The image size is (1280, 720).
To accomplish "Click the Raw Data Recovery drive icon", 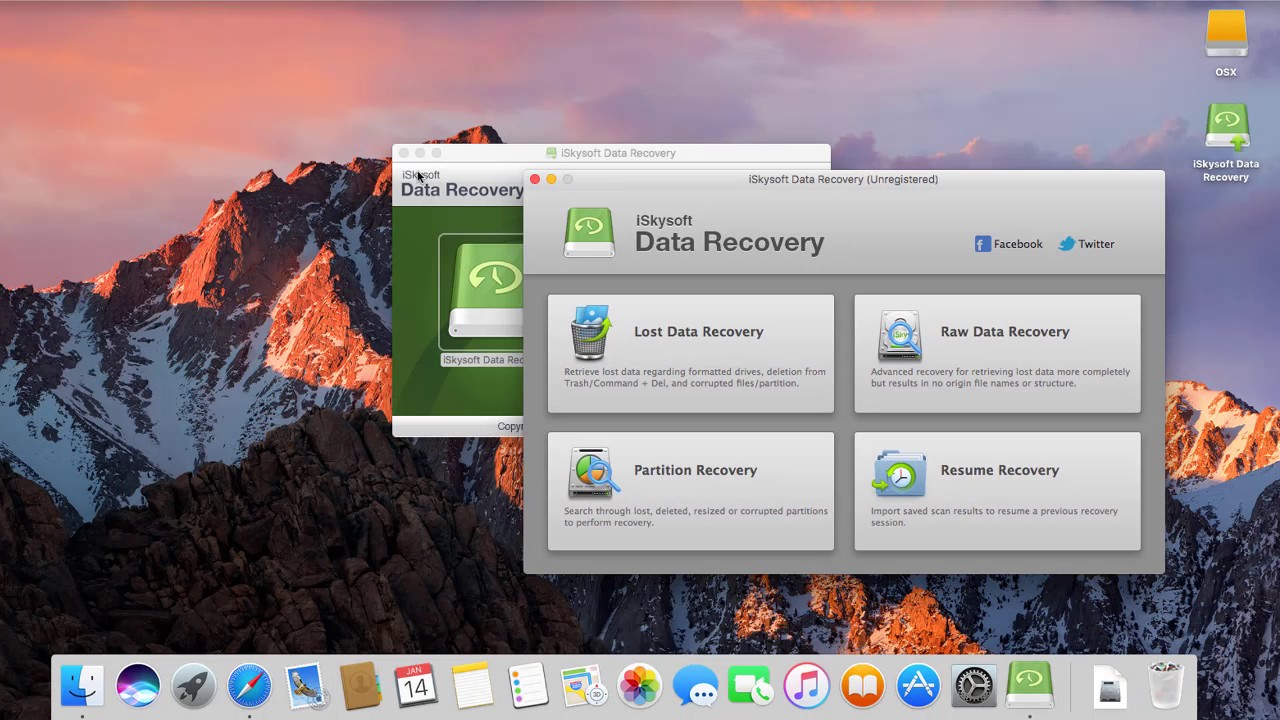I will (x=899, y=335).
